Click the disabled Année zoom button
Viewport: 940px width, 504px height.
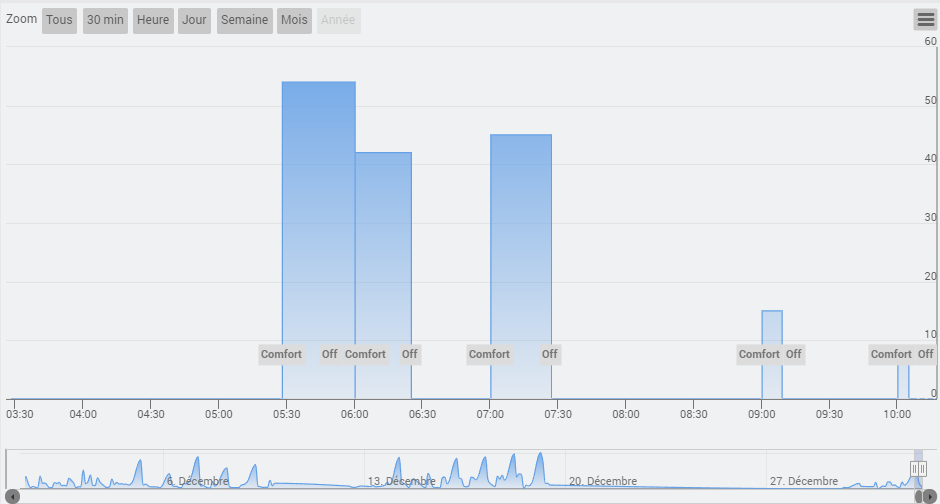338,20
